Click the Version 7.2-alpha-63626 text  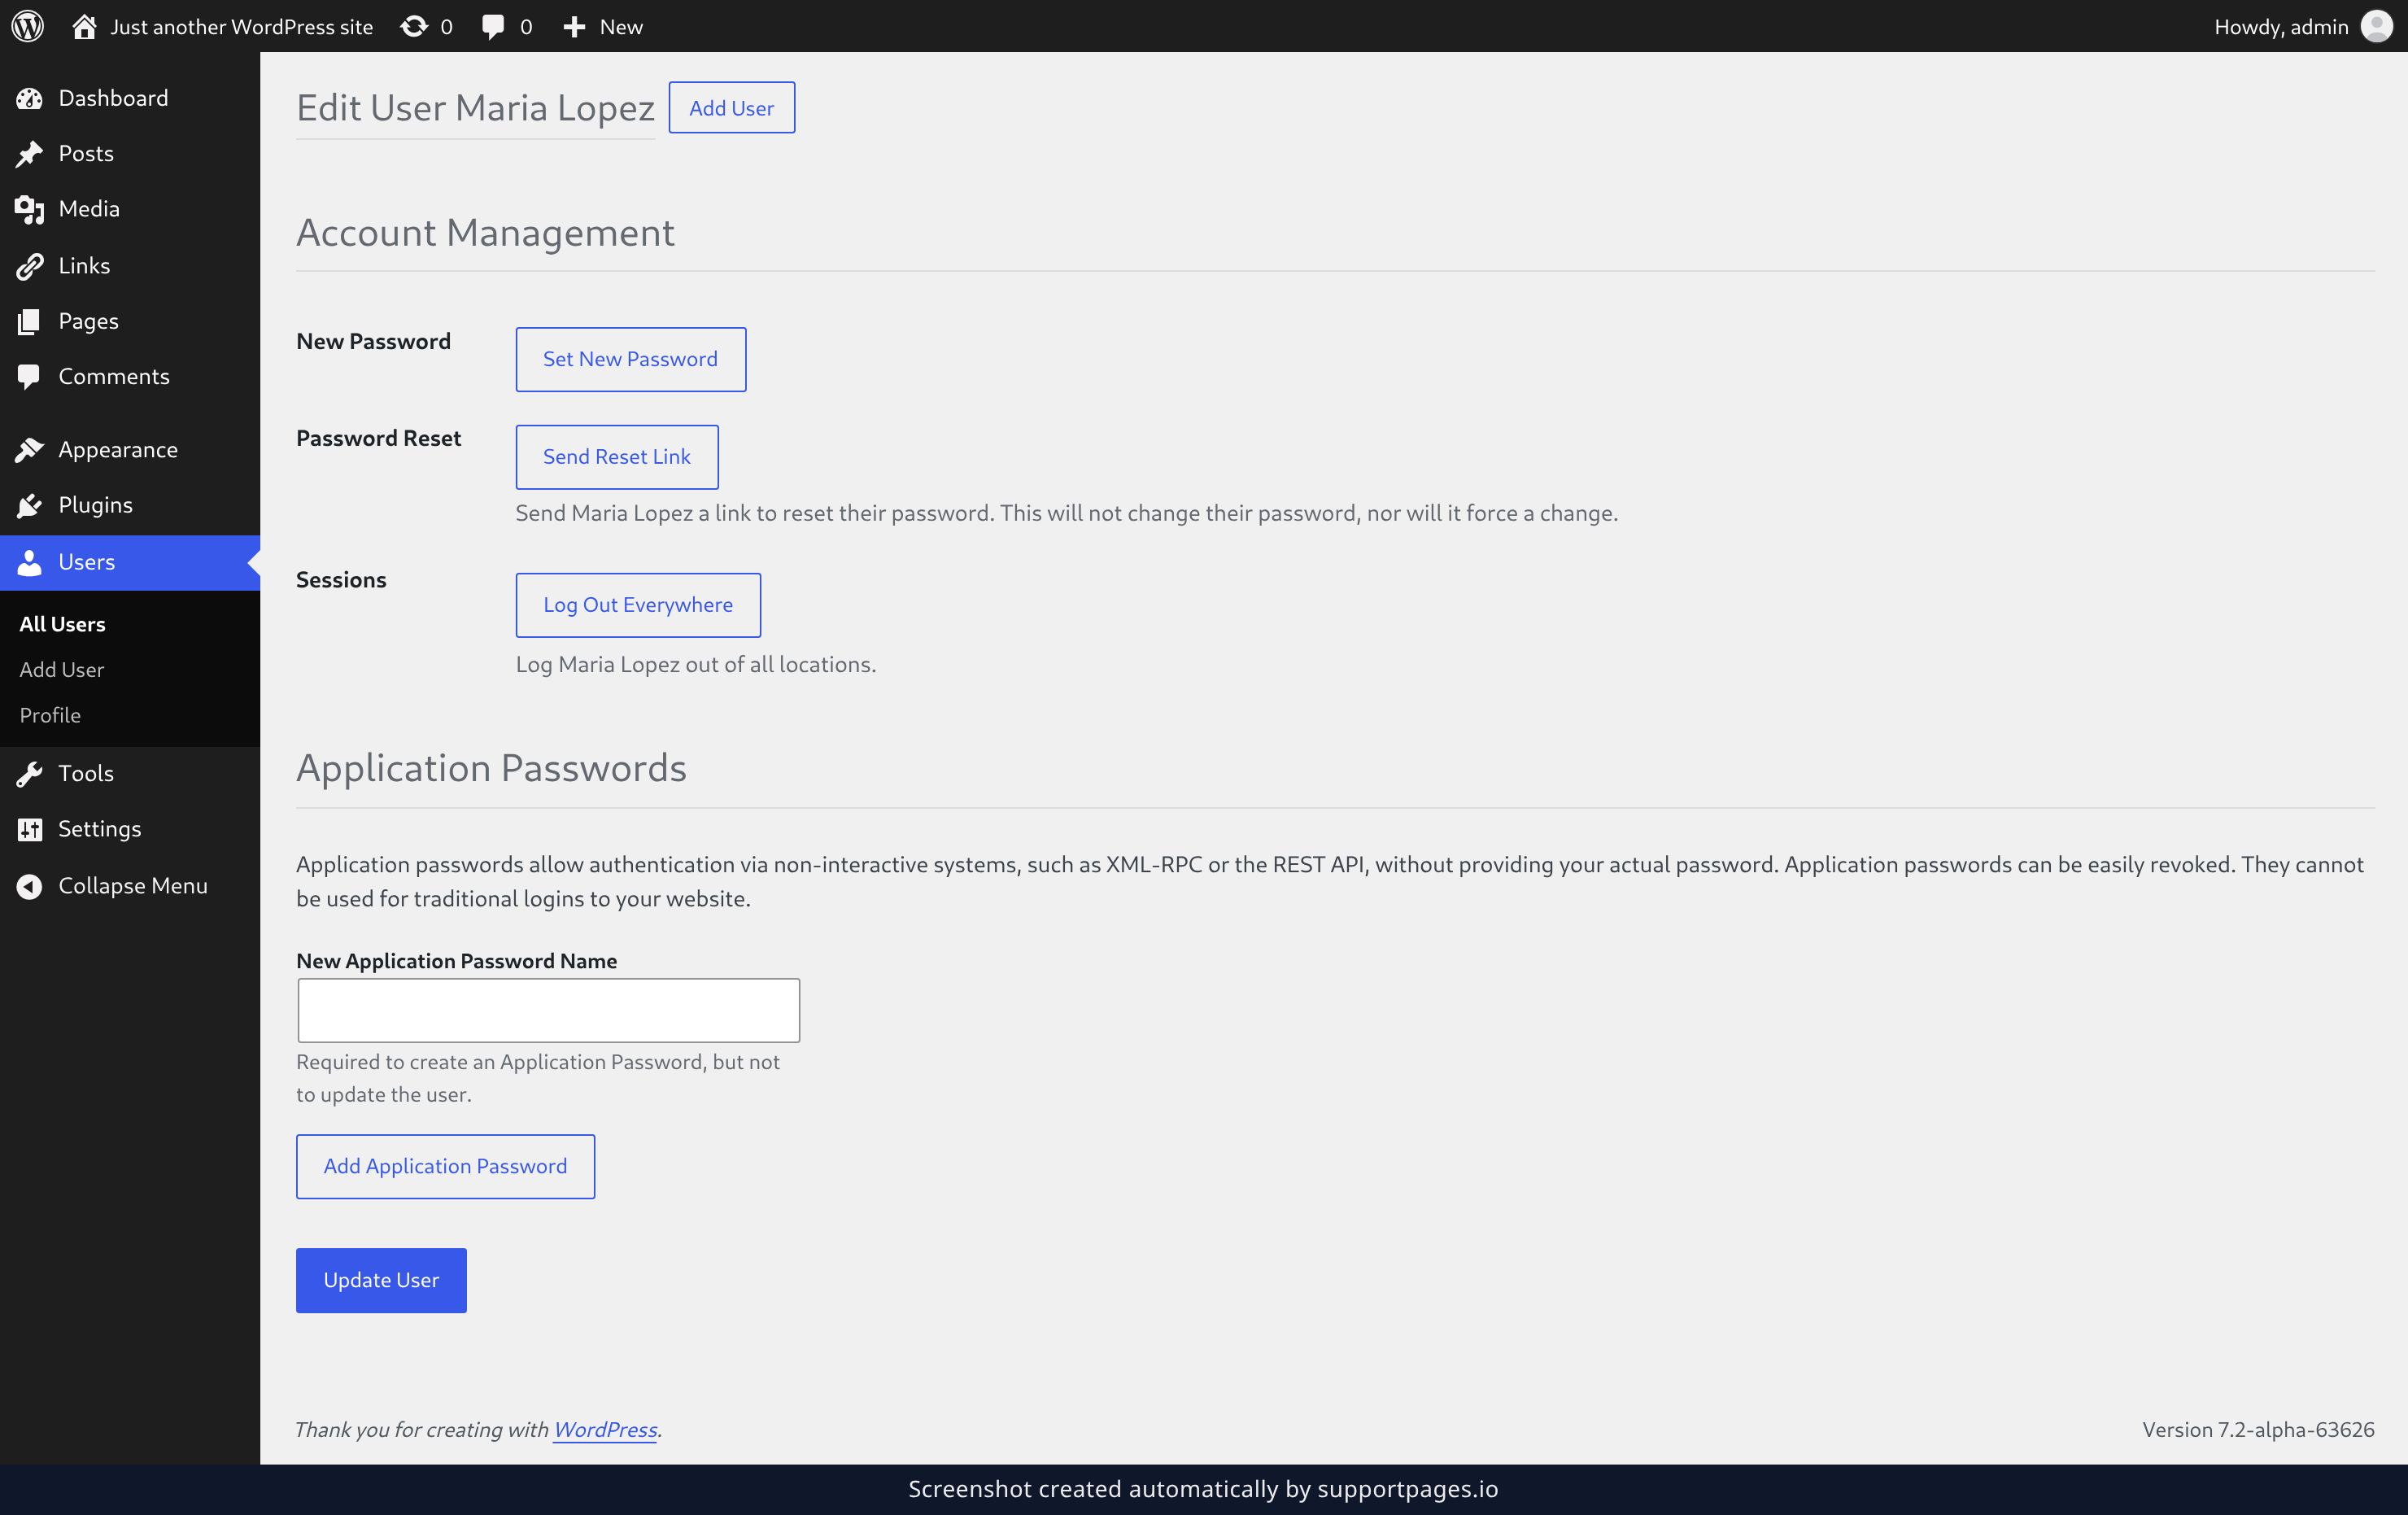pyautogui.click(x=2258, y=1429)
